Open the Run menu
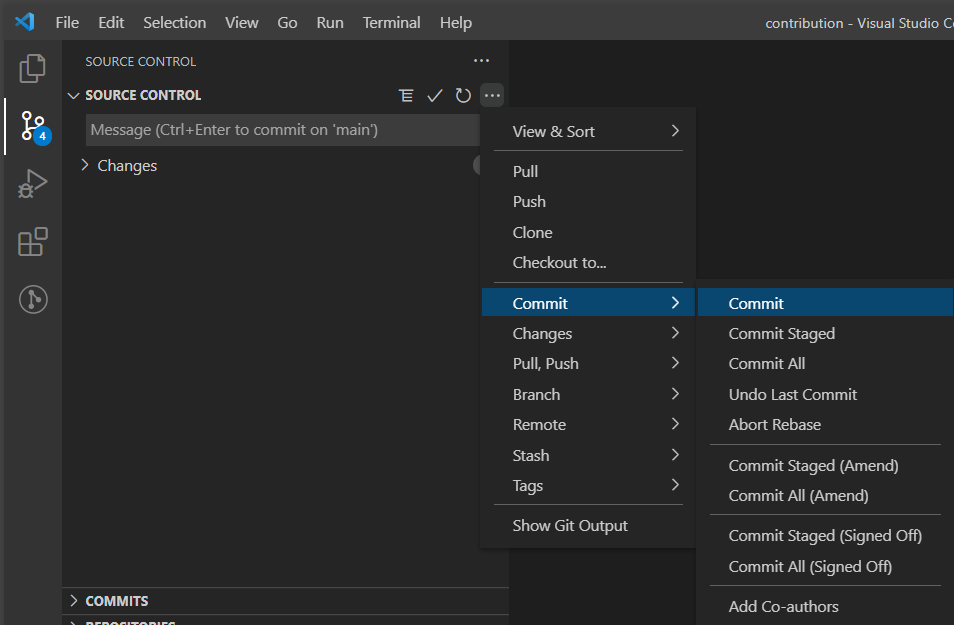The width and height of the screenshot is (954, 625). tap(330, 23)
